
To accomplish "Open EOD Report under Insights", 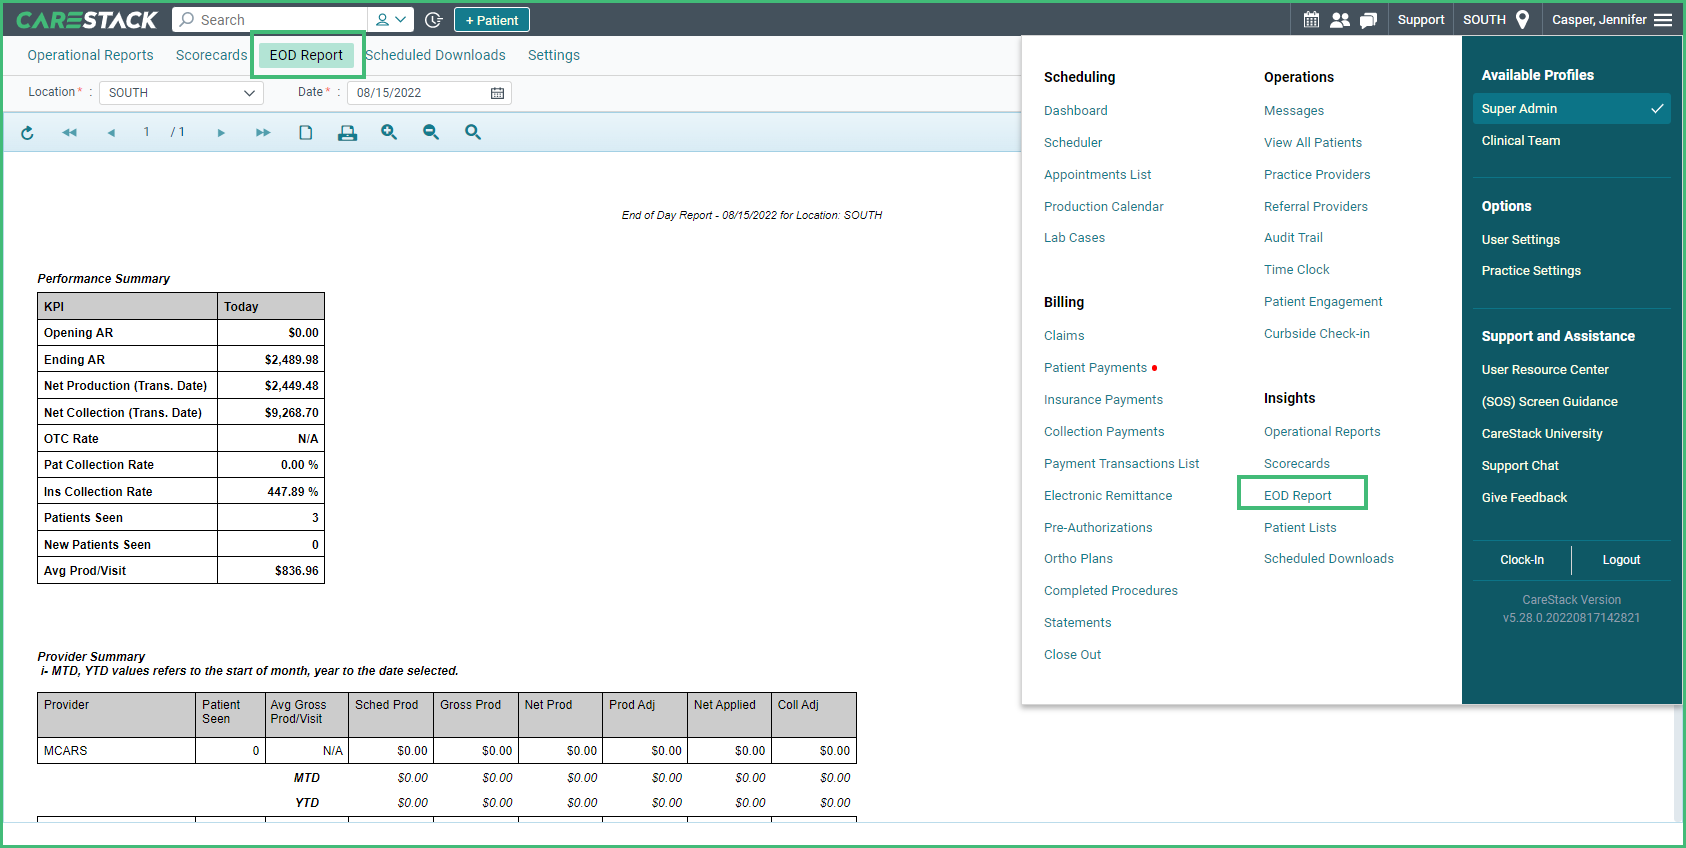I will (x=1297, y=496).
